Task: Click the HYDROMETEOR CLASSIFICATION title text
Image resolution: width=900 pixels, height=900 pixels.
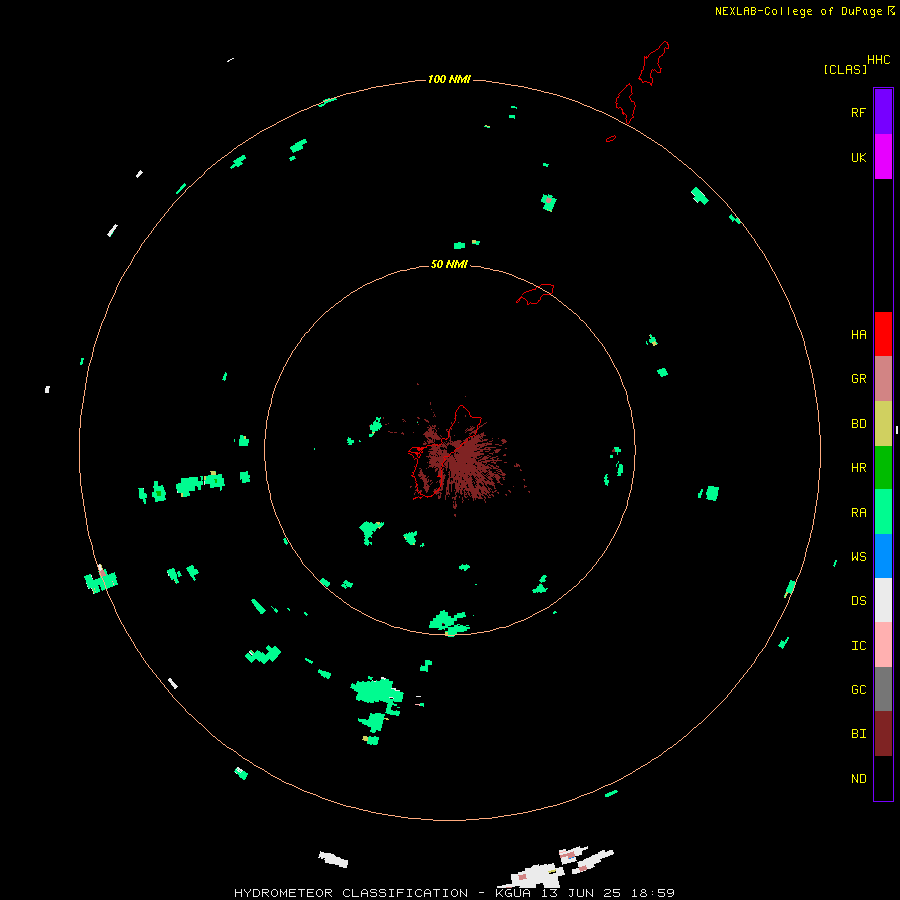Action: point(351,893)
